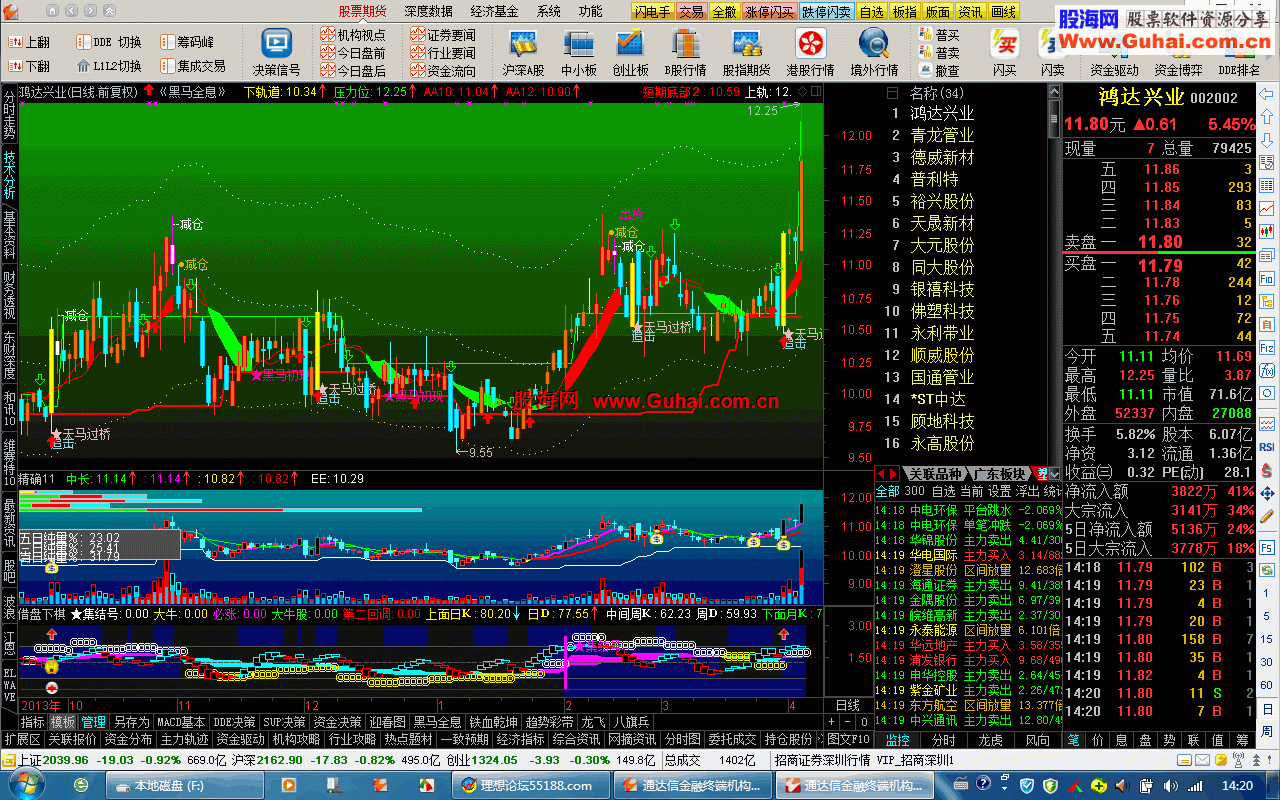This screenshot has width=1280, height=800.
Task: Open the 系统 menu
Action: [548, 11]
